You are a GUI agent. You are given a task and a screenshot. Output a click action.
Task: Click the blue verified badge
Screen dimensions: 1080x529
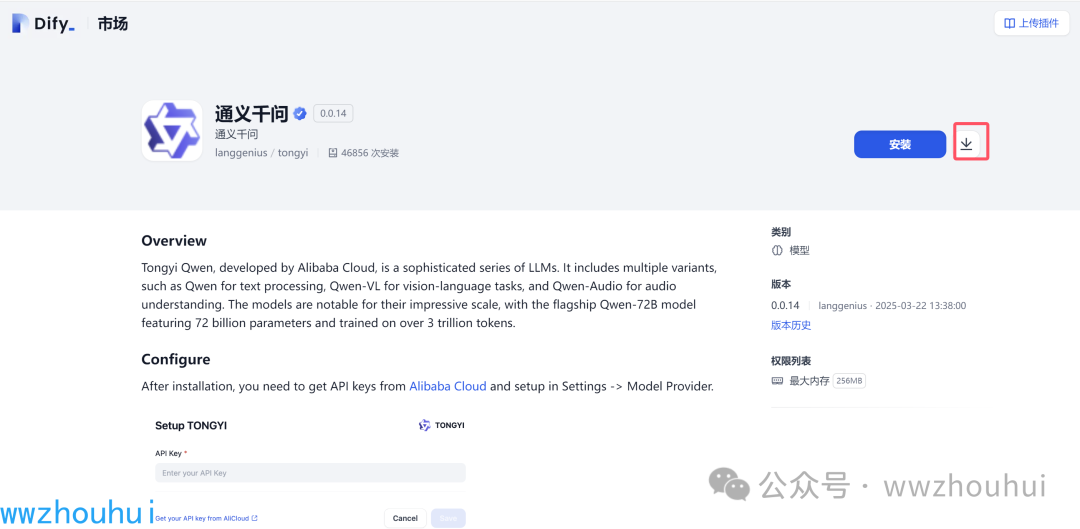300,114
